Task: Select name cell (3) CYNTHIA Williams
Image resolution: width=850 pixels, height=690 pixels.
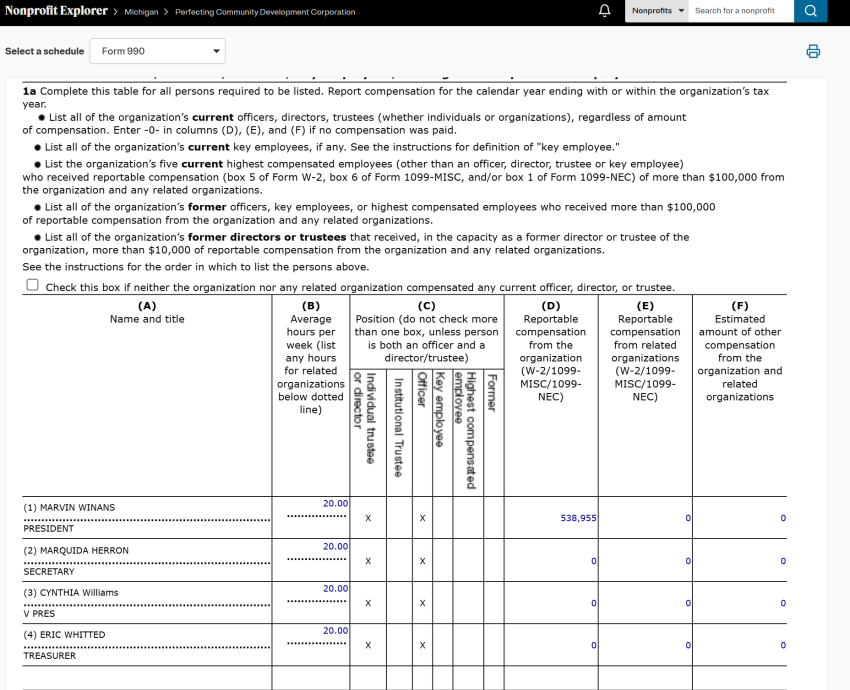Action: tap(70, 592)
